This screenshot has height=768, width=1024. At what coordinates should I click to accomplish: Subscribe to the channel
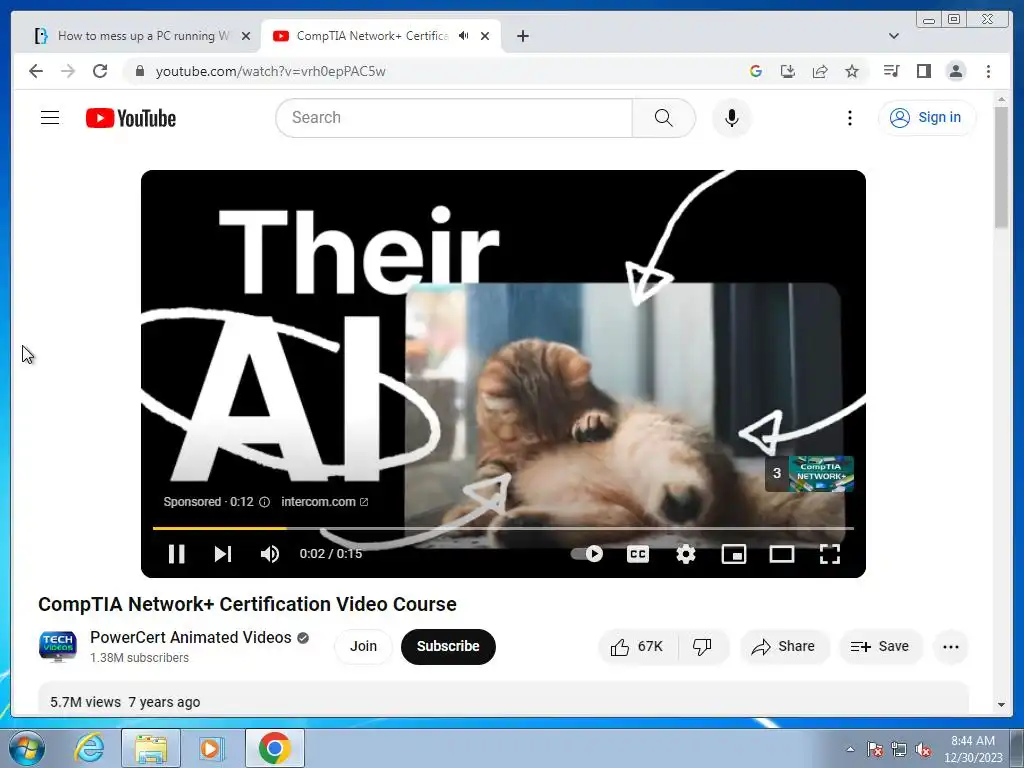pos(448,646)
